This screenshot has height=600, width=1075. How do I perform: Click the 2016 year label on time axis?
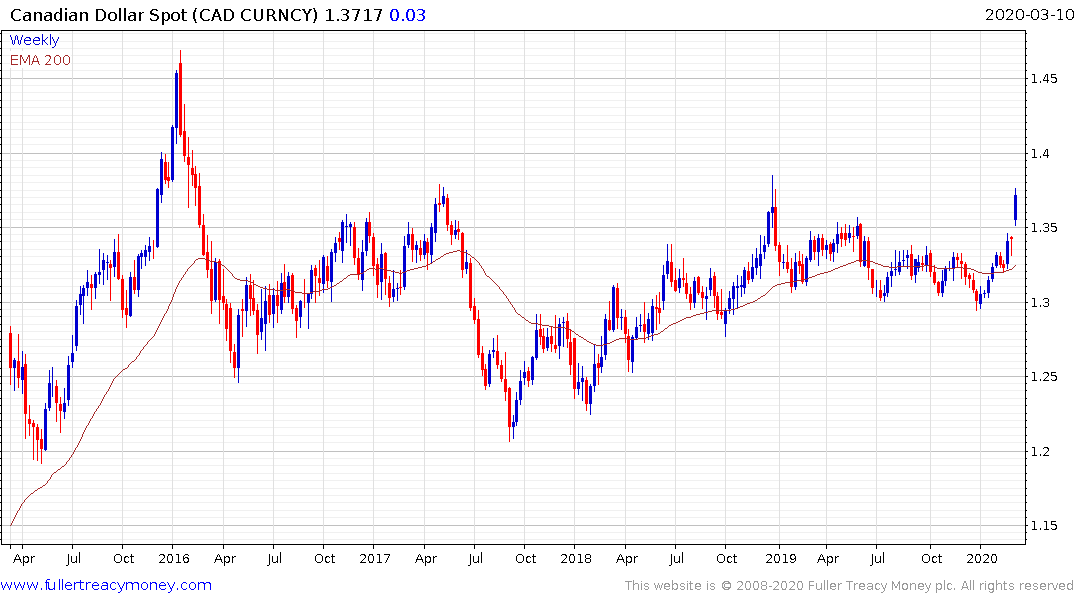(173, 558)
